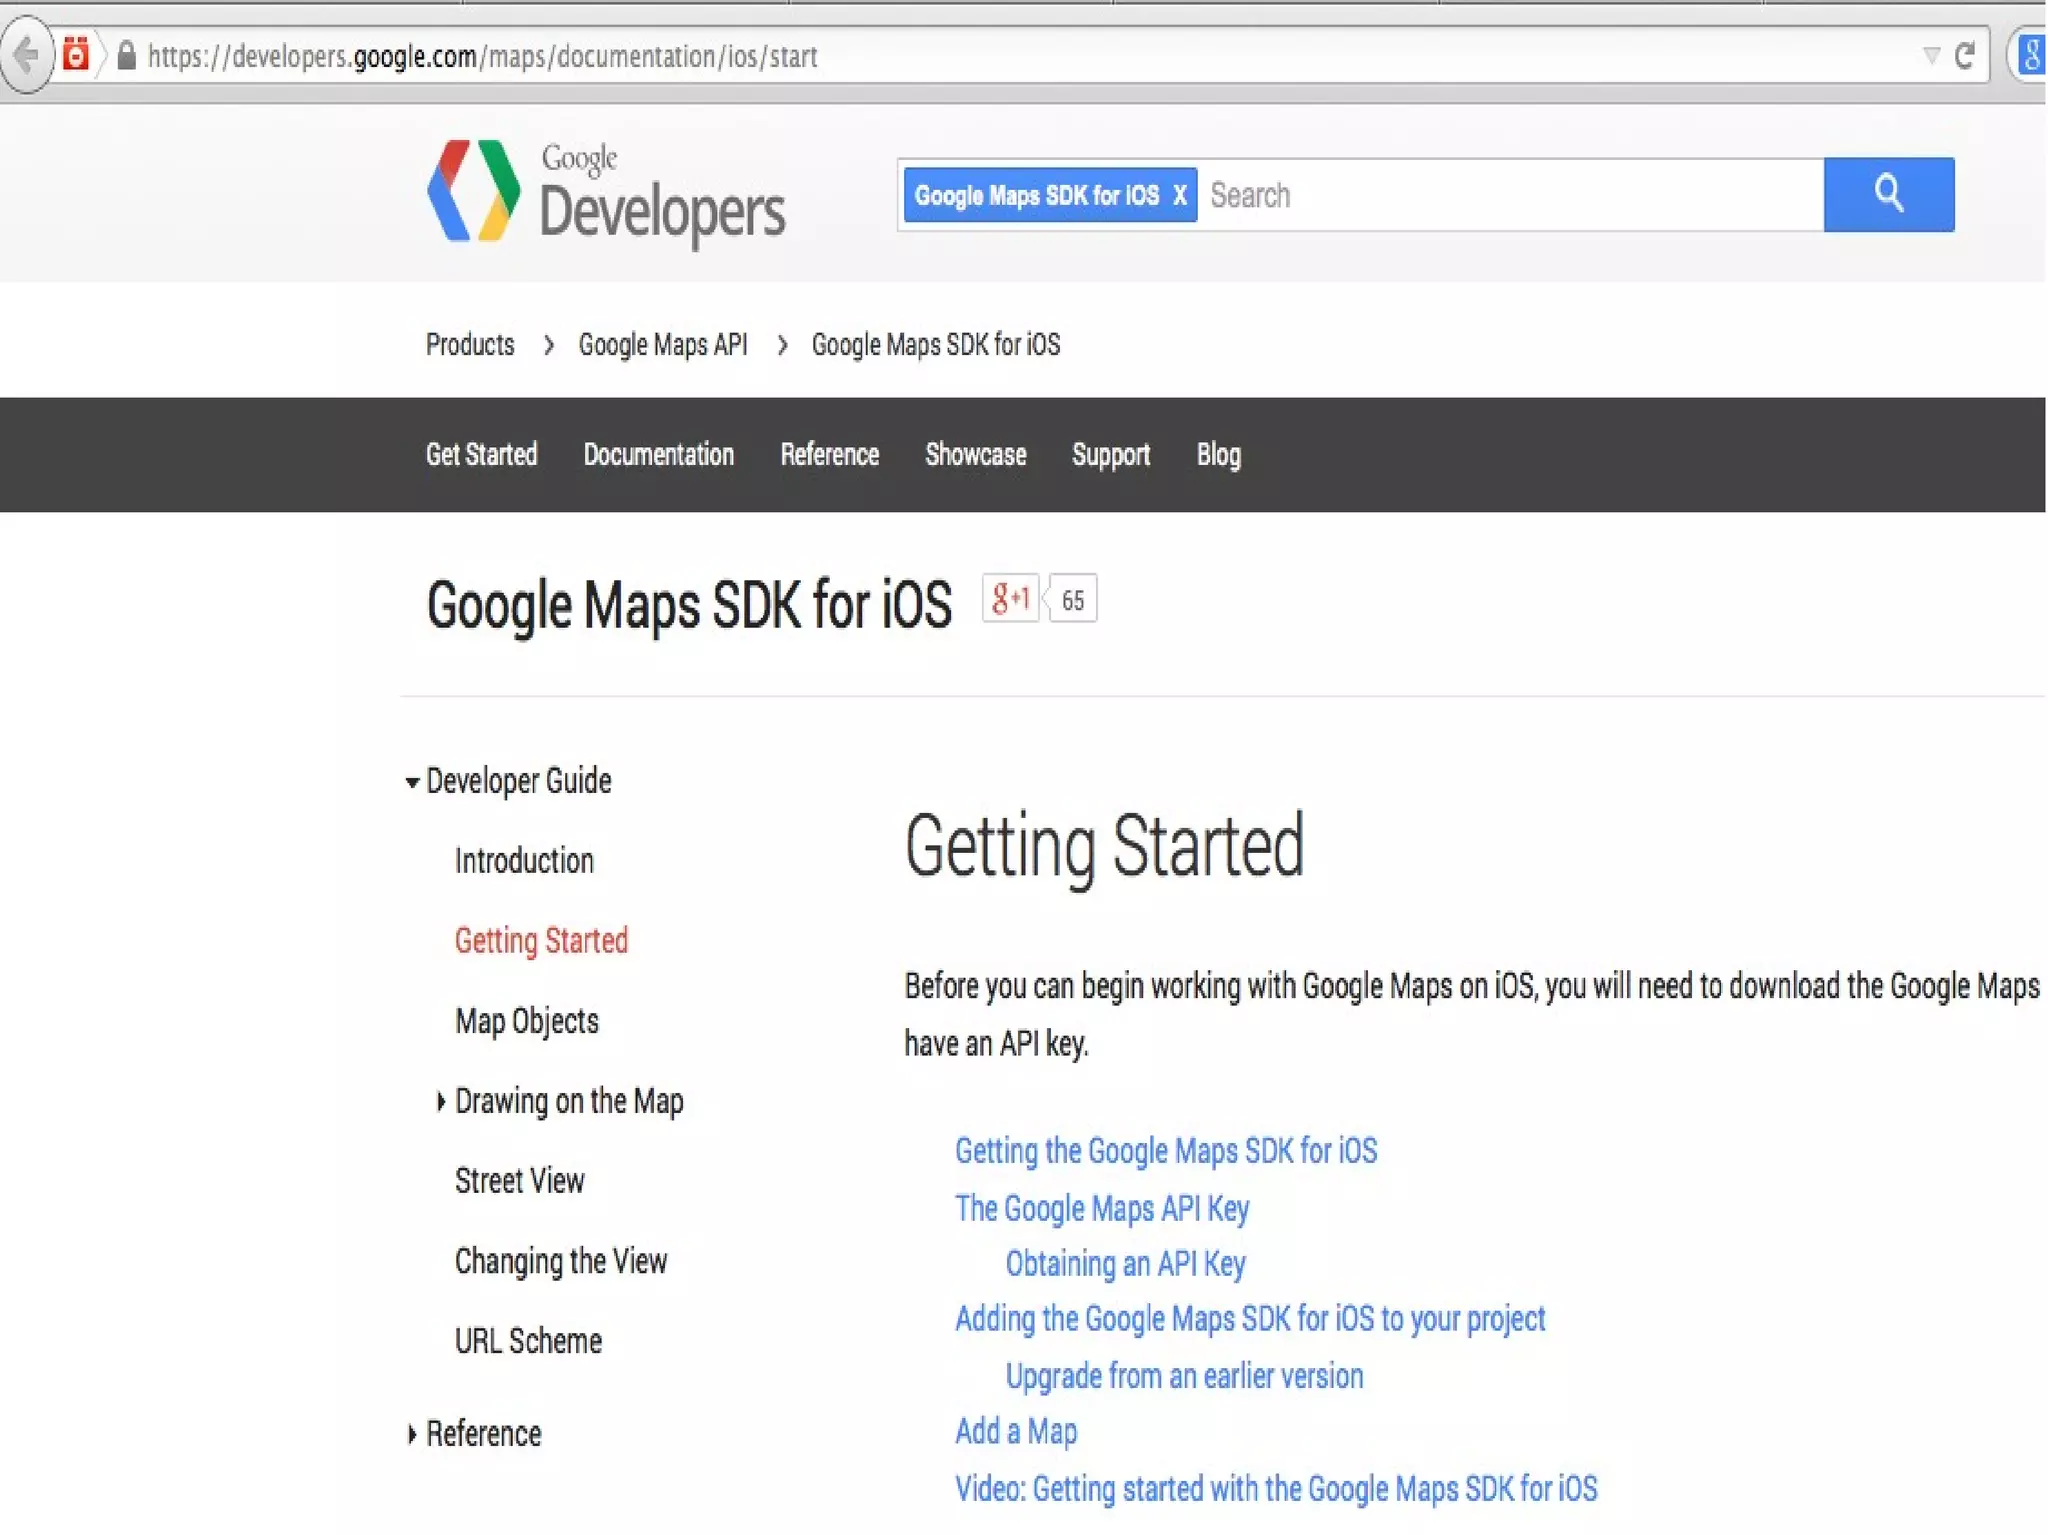Collapse the Developer Guide tree section
Image resolution: width=2048 pixels, height=1535 pixels.
(x=412, y=782)
